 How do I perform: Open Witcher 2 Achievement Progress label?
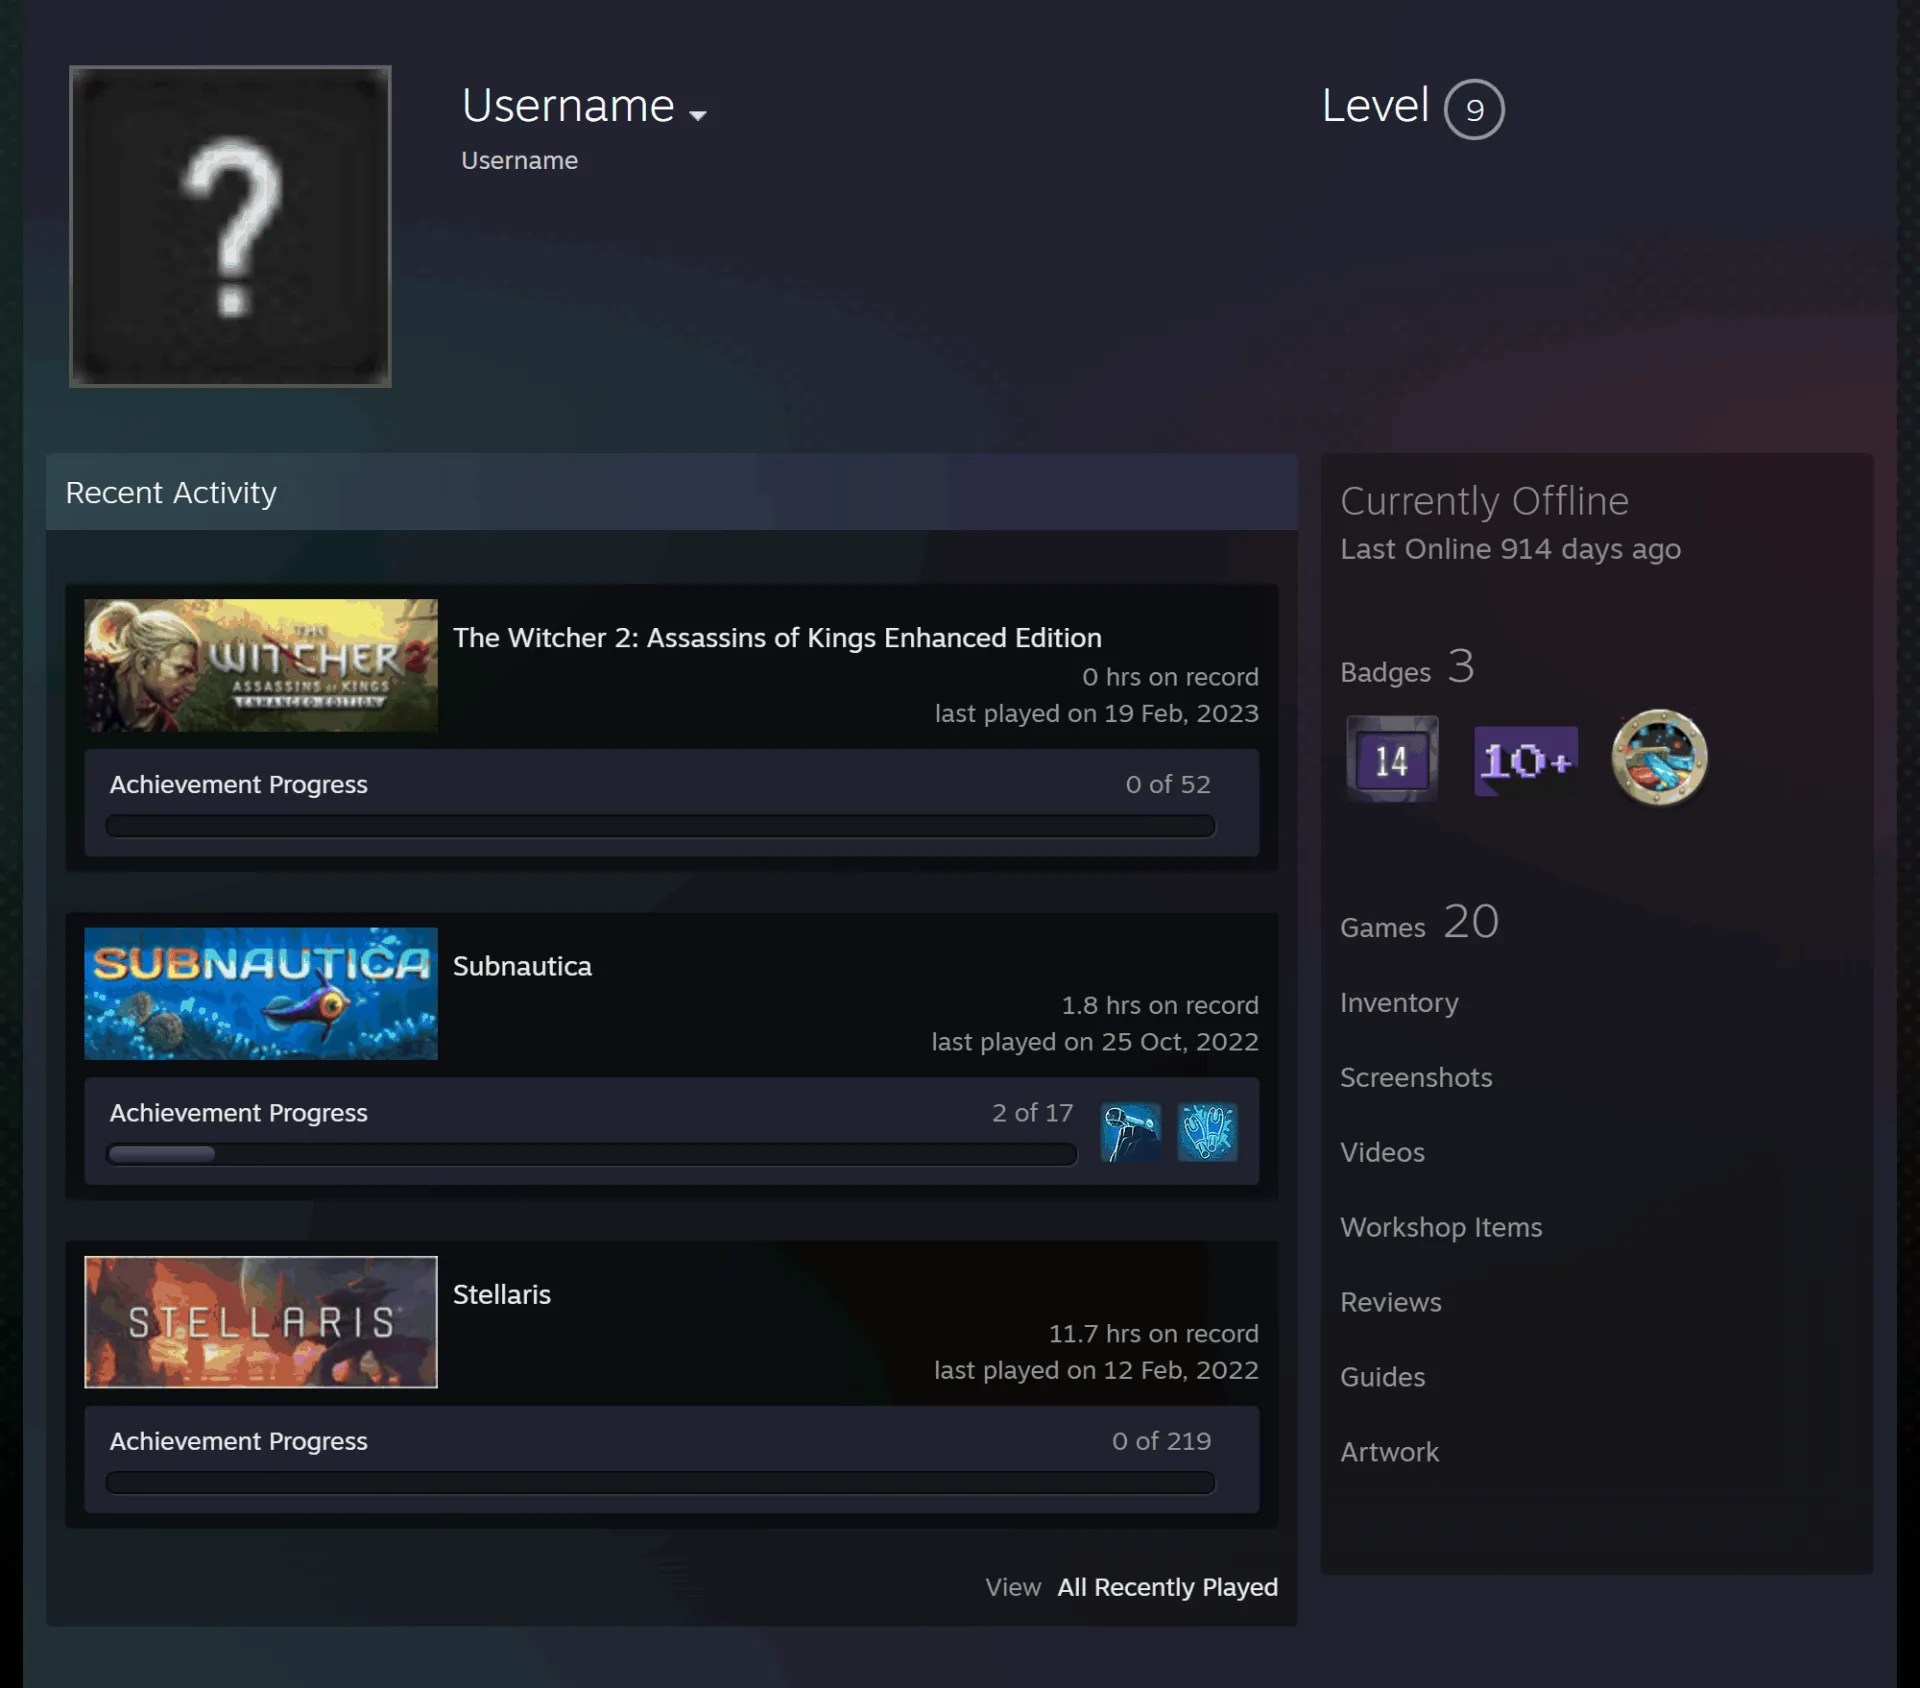tap(239, 785)
